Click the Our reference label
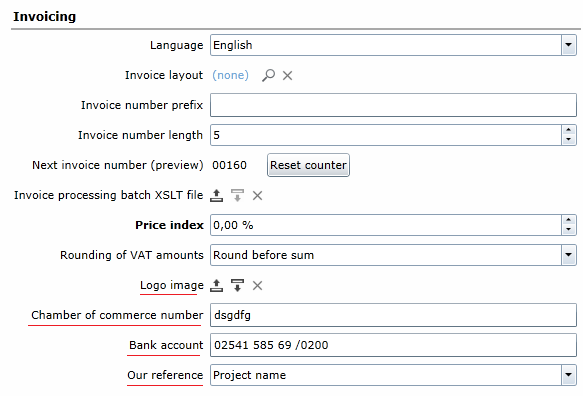Viewport: 583px width, 396px height. [165, 375]
